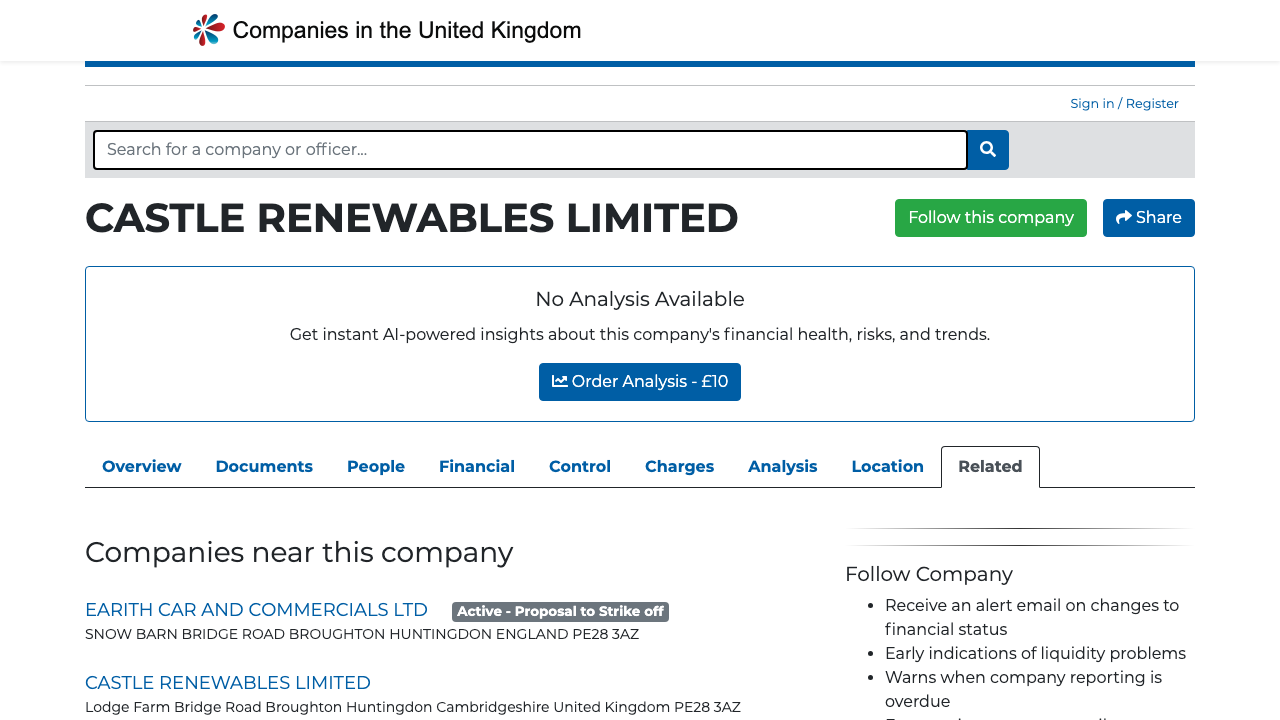
Task: Click the Register link
Action: (1151, 103)
